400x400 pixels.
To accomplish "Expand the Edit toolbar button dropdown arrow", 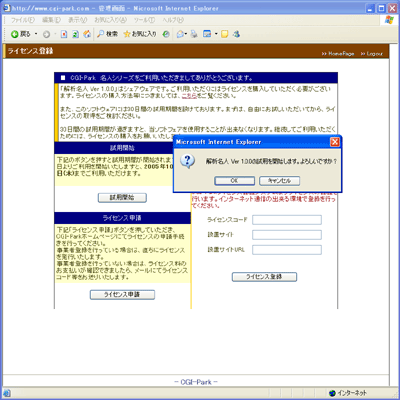I will coord(216,34).
